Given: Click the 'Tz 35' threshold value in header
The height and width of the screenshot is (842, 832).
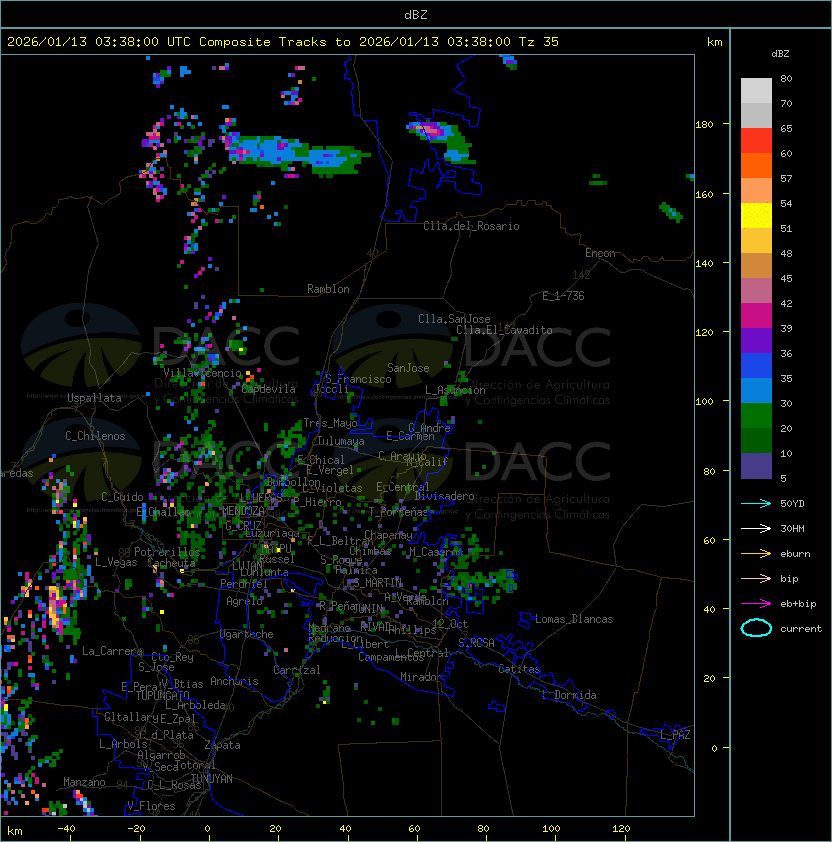Looking at the screenshot, I should (x=539, y=42).
